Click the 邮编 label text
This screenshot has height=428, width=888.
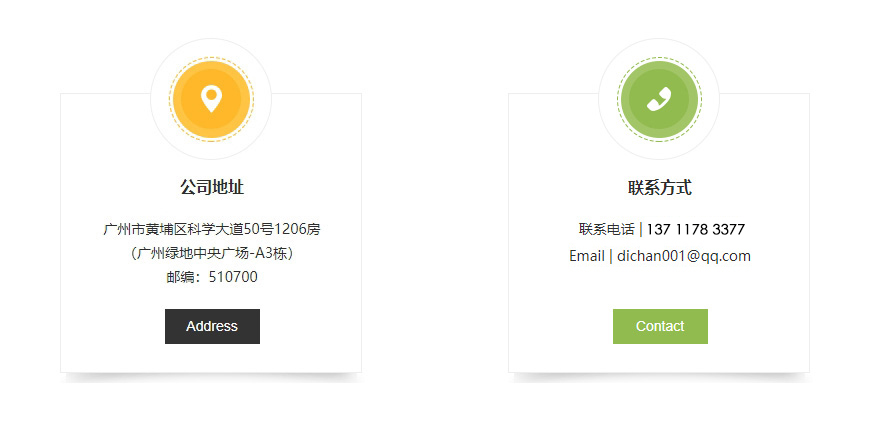coord(180,277)
